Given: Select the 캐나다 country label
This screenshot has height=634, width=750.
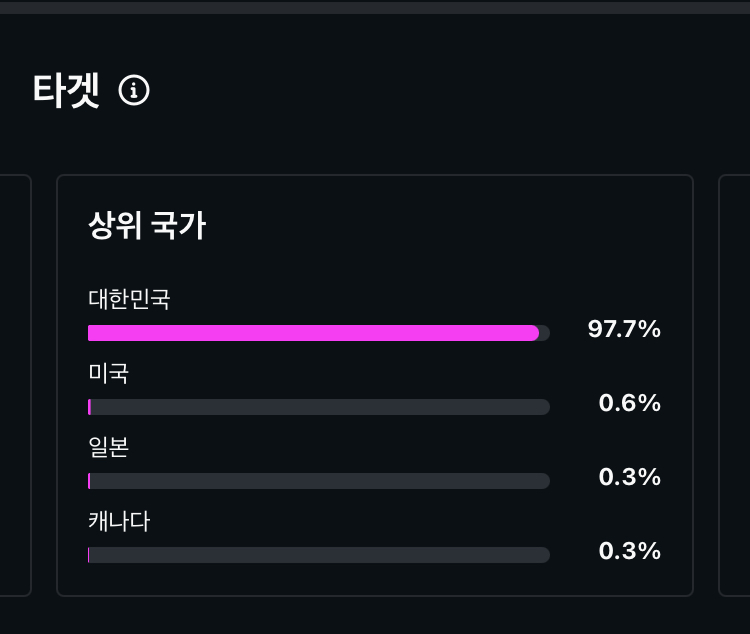Looking at the screenshot, I should (x=119, y=521).
